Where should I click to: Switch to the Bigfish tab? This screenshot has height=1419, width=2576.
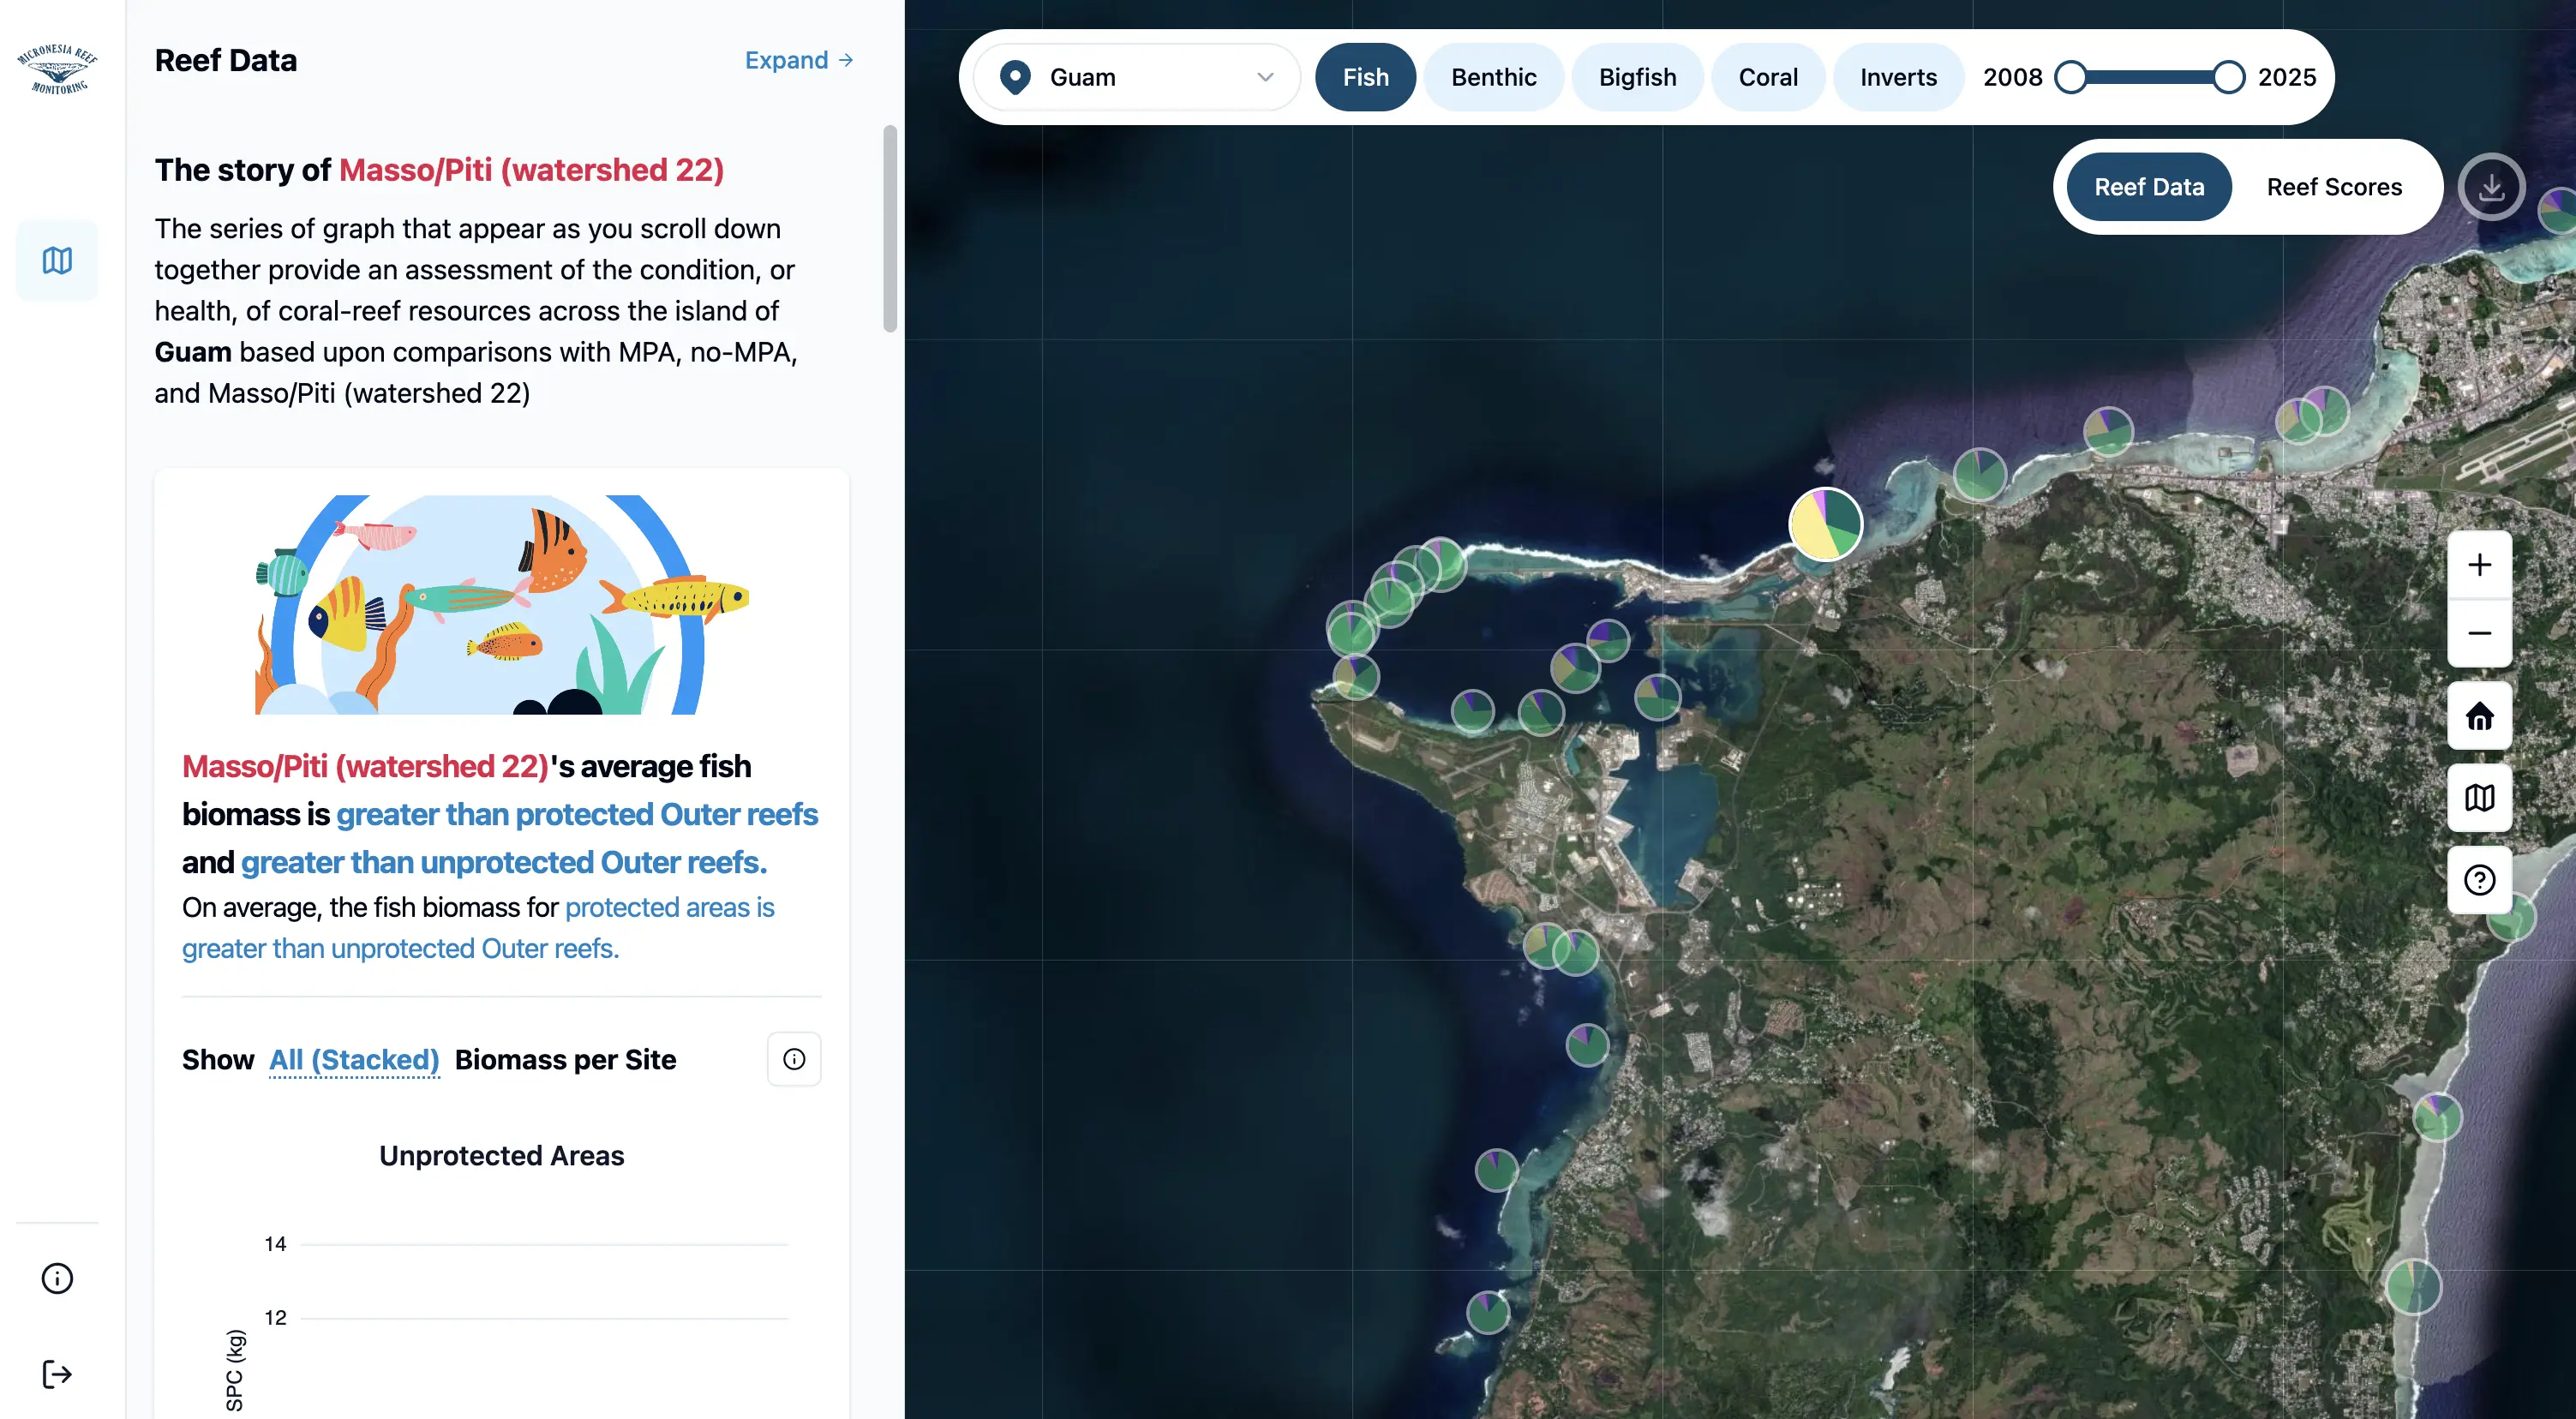tap(1637, 77)
